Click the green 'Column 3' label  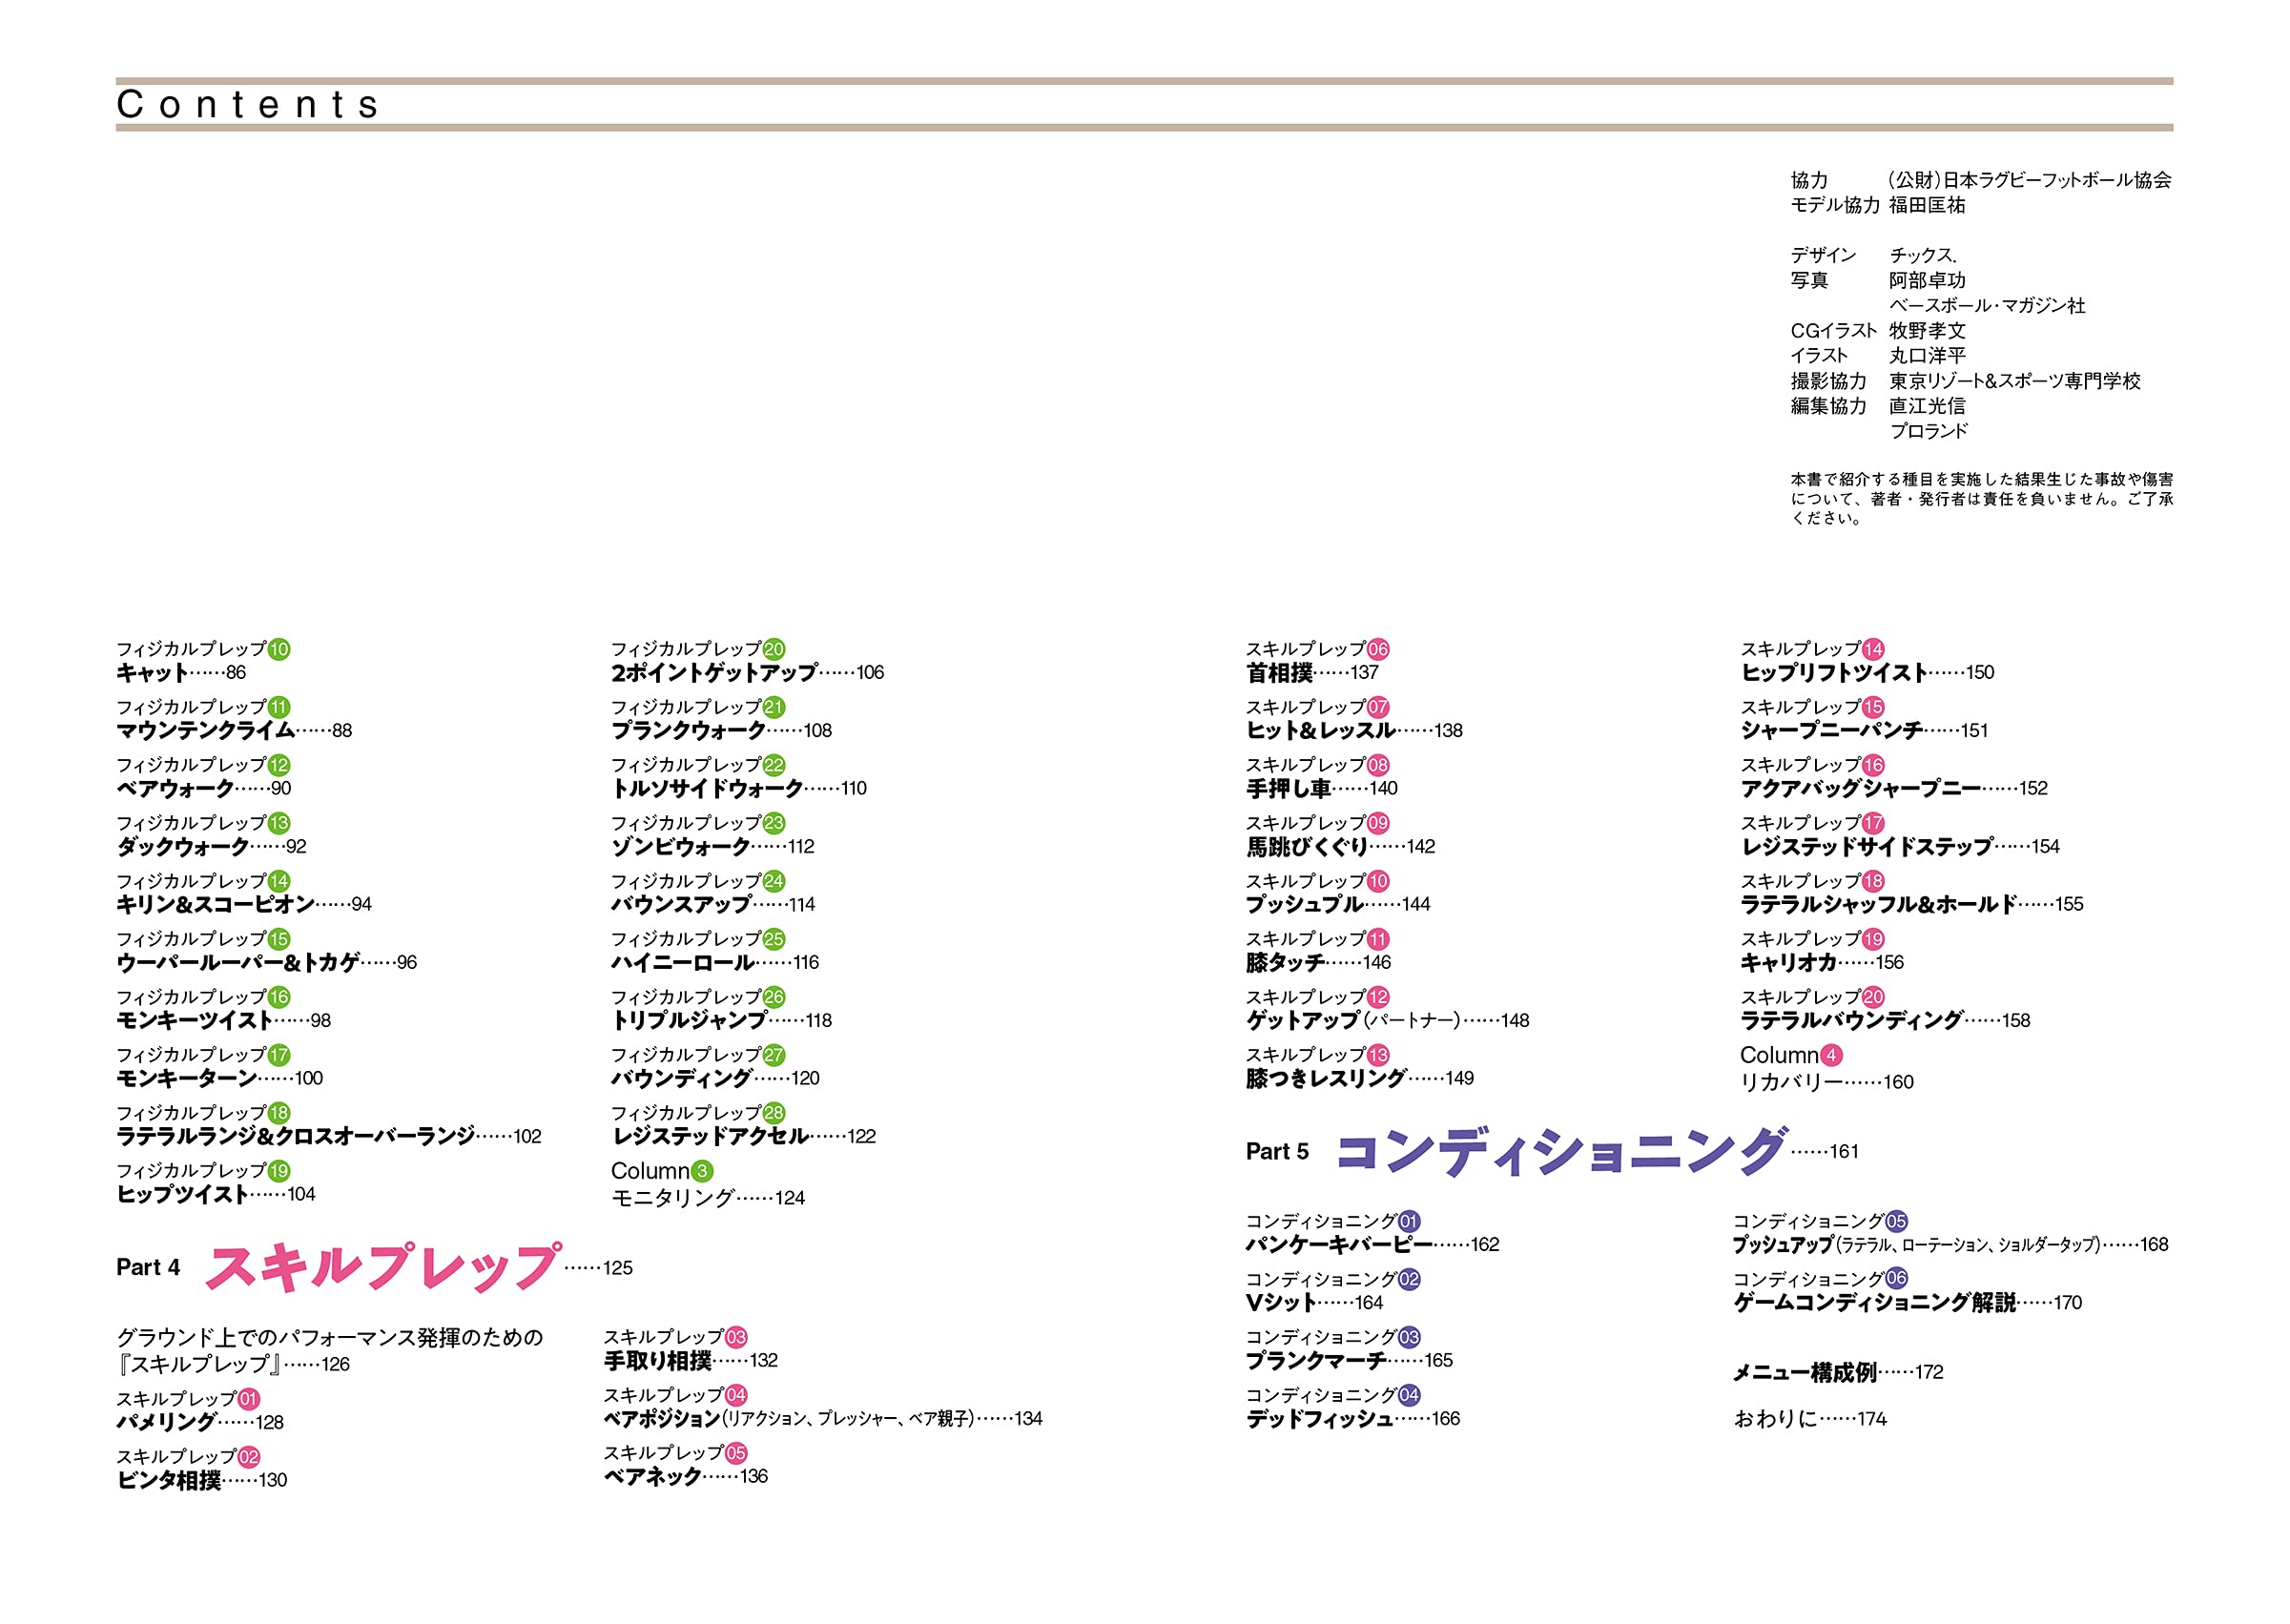pyautogui.click(x=662, y=1170)
